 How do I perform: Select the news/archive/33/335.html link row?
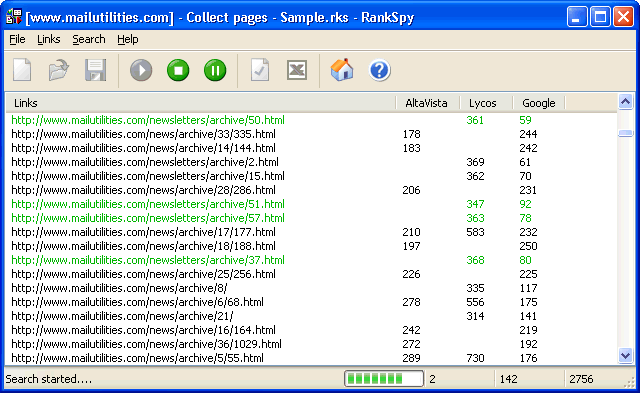(x=311, y=134)
